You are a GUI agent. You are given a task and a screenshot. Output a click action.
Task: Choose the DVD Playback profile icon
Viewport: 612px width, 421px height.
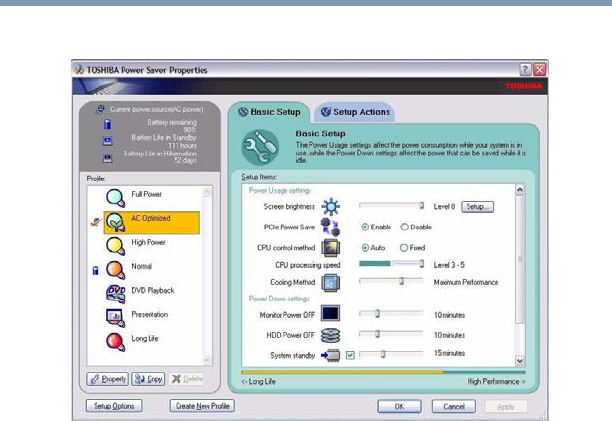pyautogui.click(x=116, y=294)
